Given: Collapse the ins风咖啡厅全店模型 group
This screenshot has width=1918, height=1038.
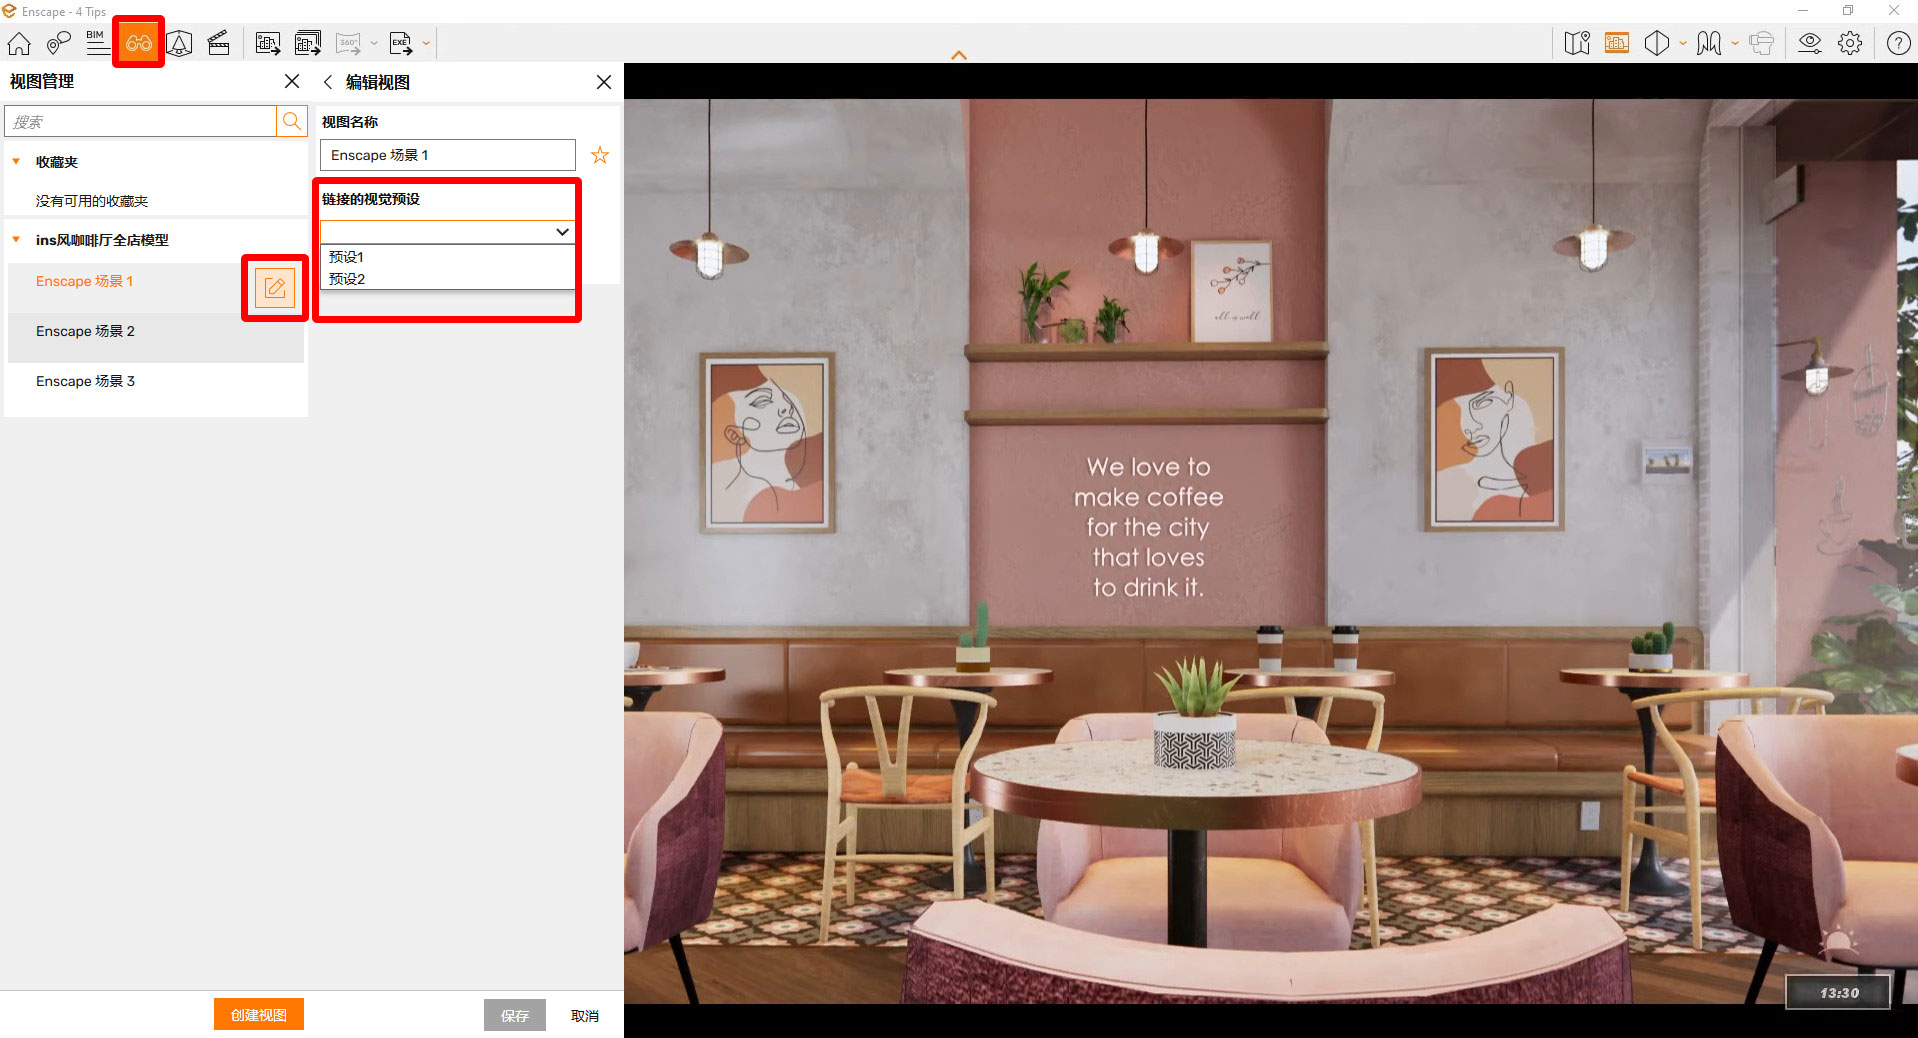Looking at the screenshot, I should coord(16,239).
